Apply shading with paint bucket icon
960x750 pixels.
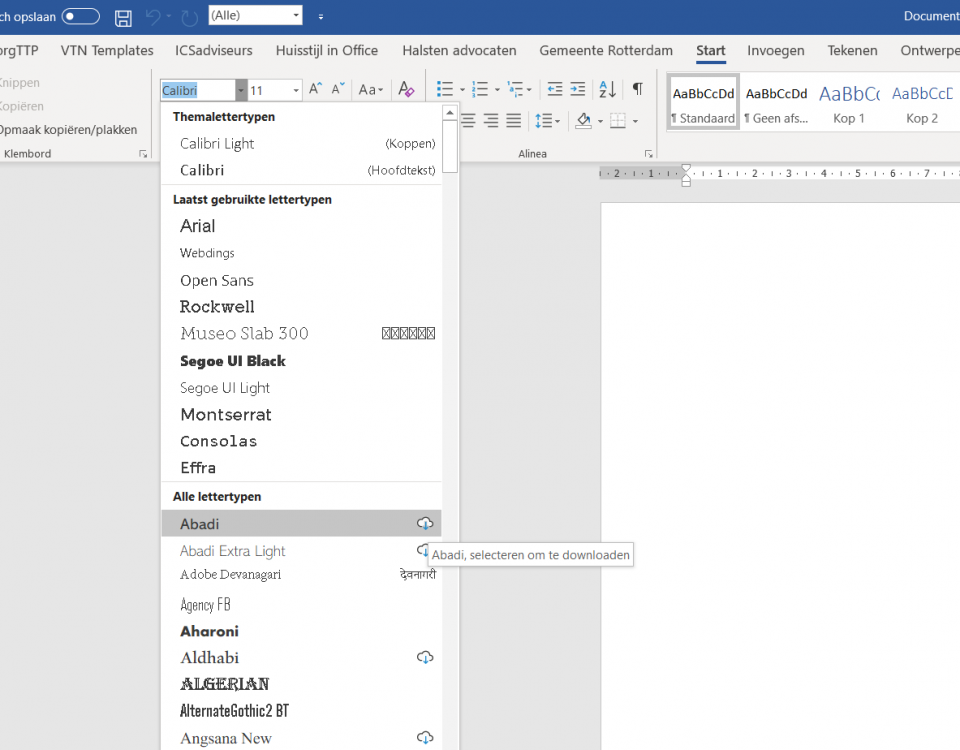(x=583, y=121)
